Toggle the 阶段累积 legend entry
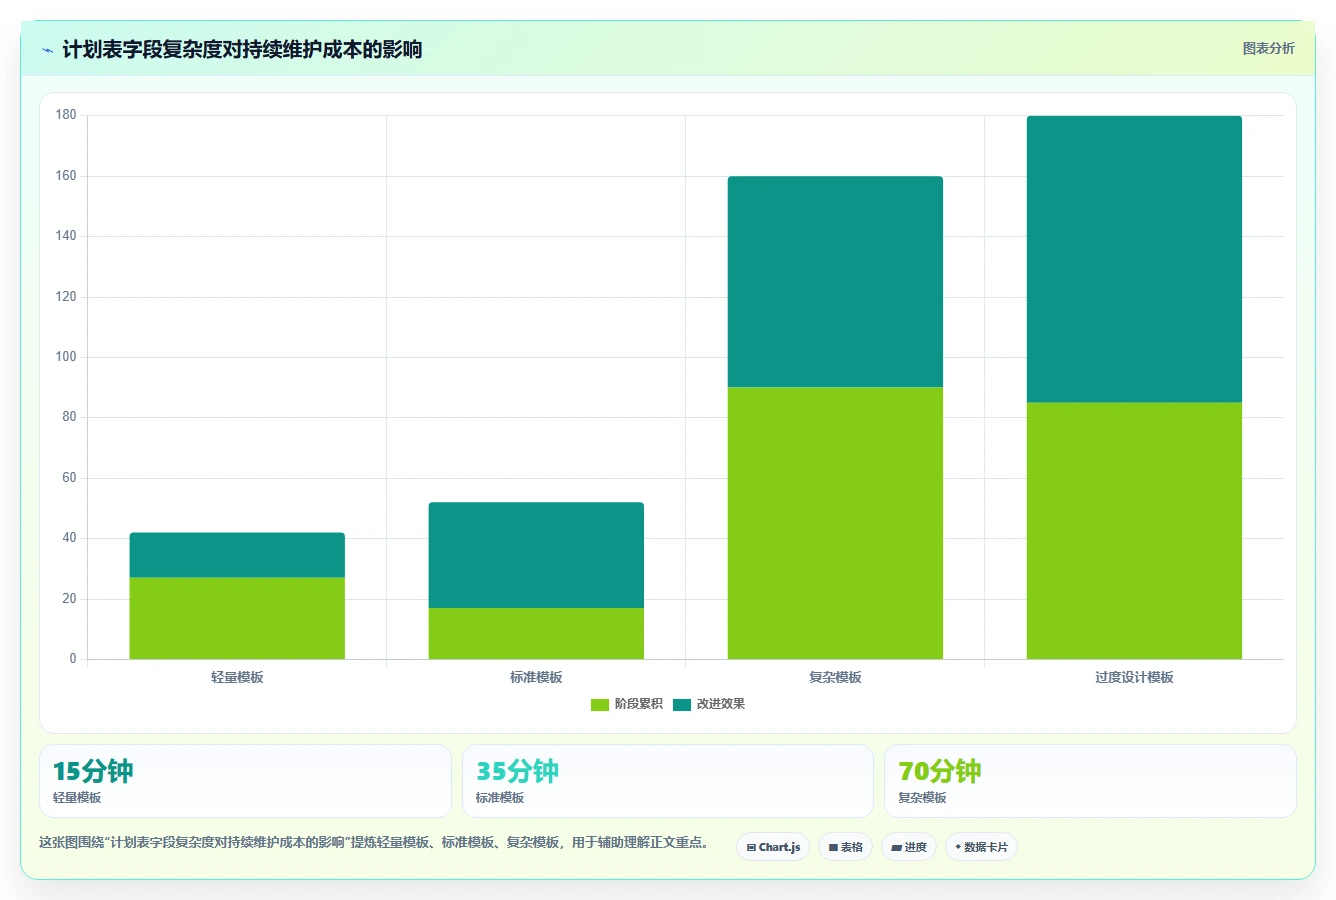This screenshot has height=900, width=1336. pos(627,704)
